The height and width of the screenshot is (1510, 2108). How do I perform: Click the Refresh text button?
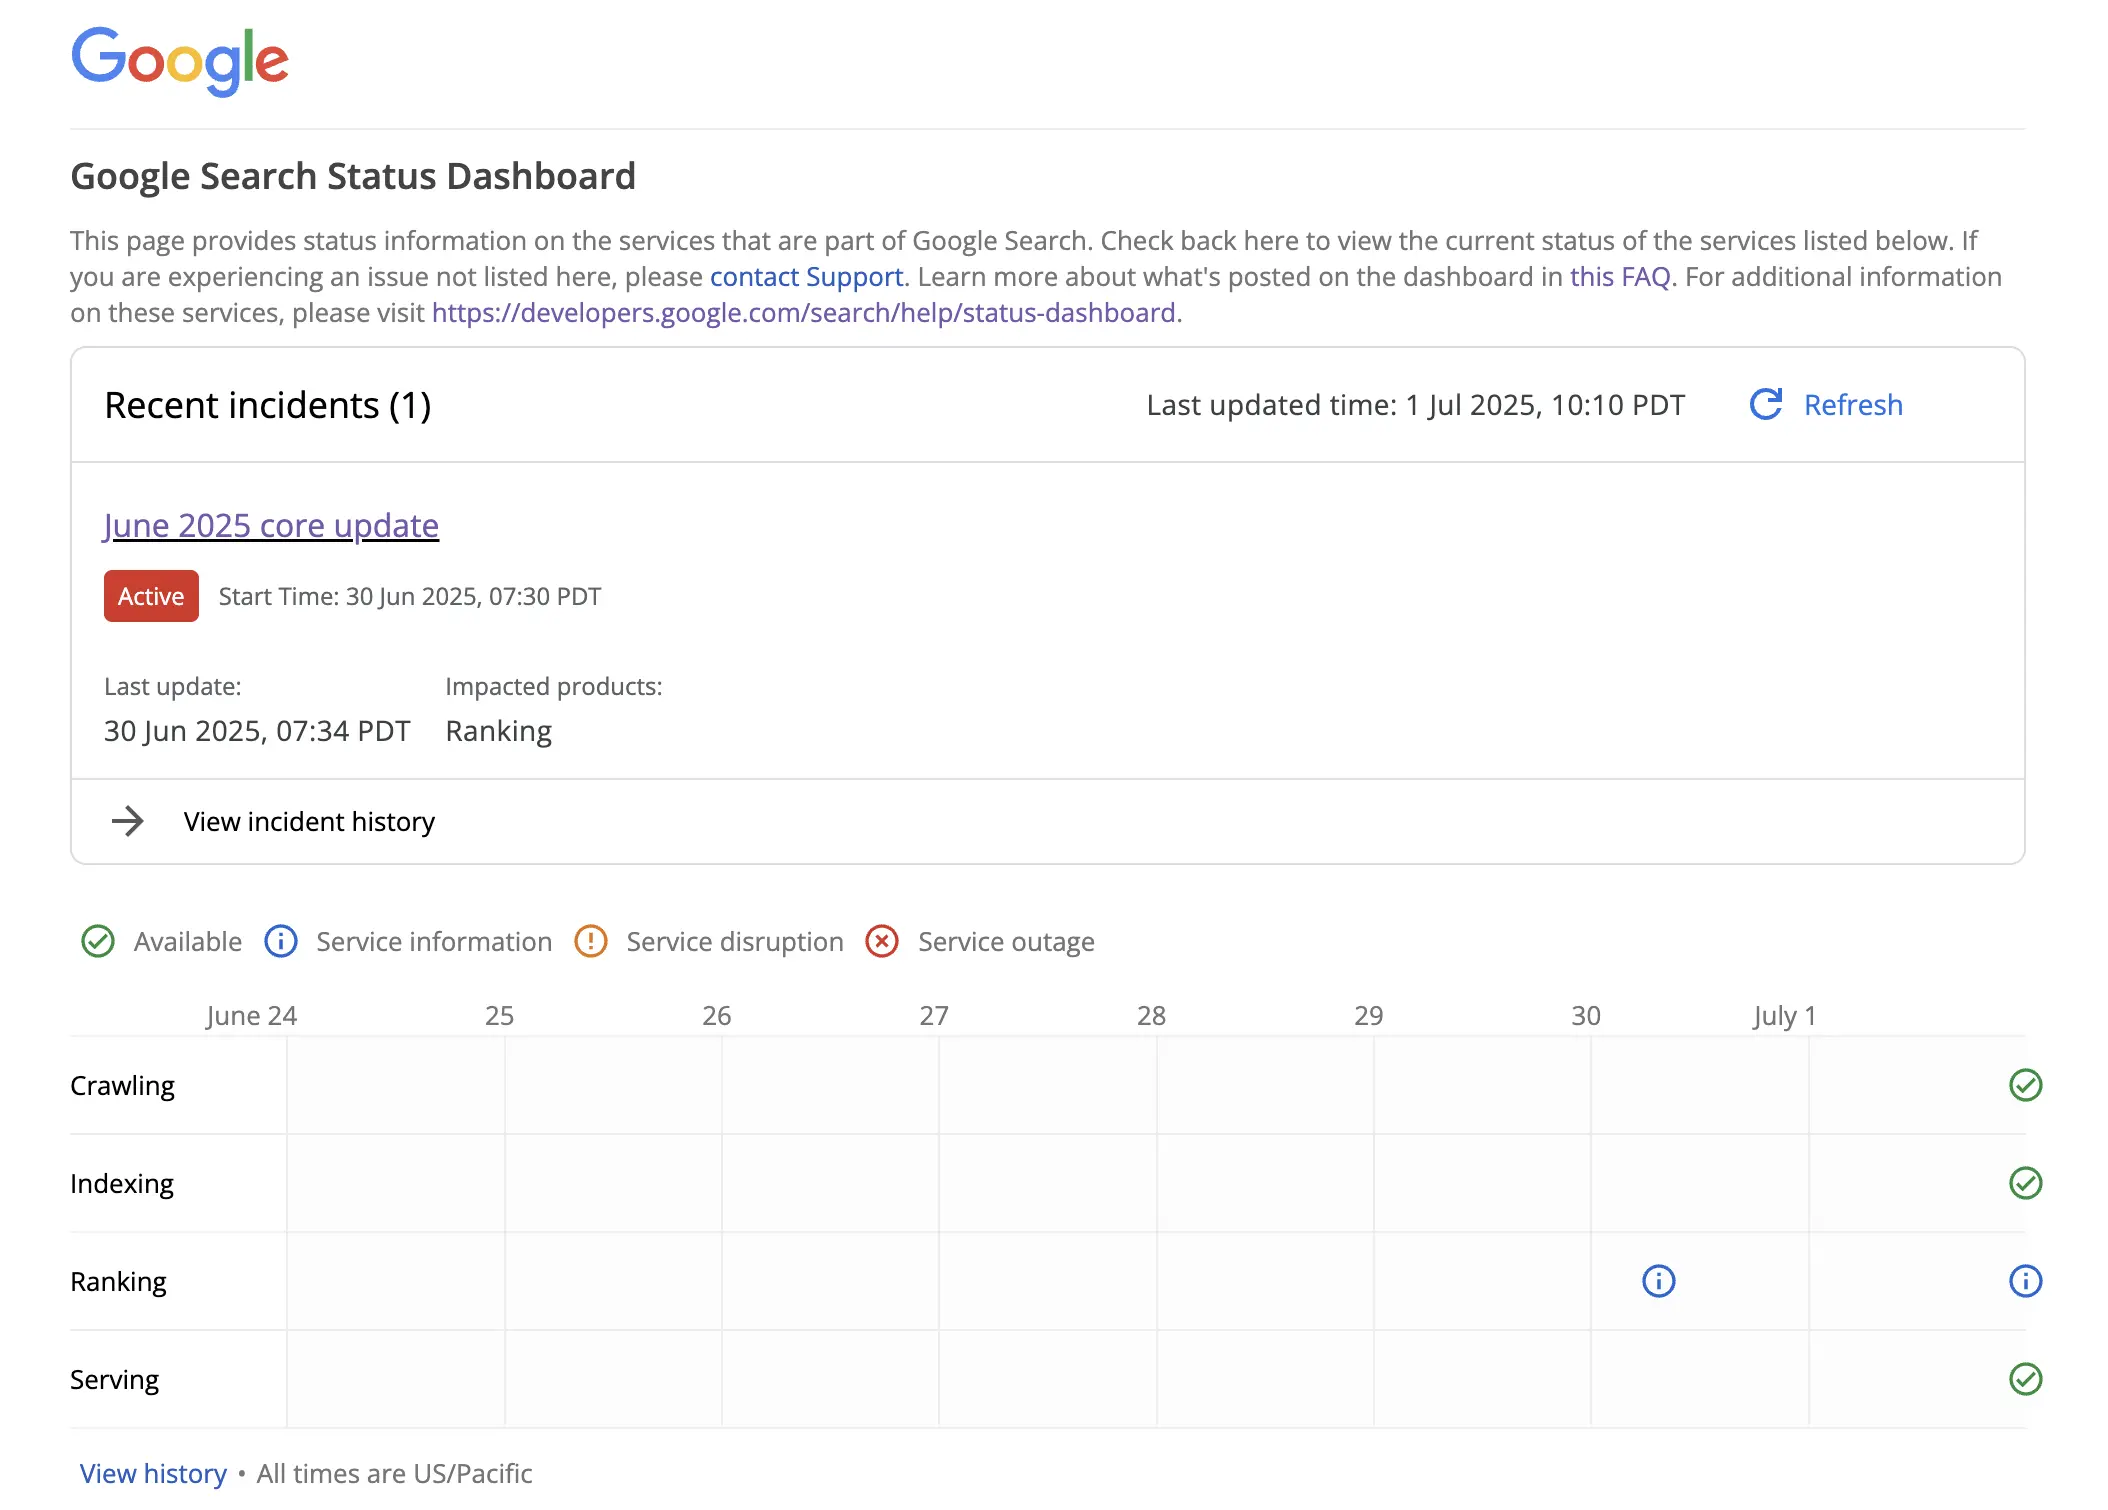tap(1852, 405)
